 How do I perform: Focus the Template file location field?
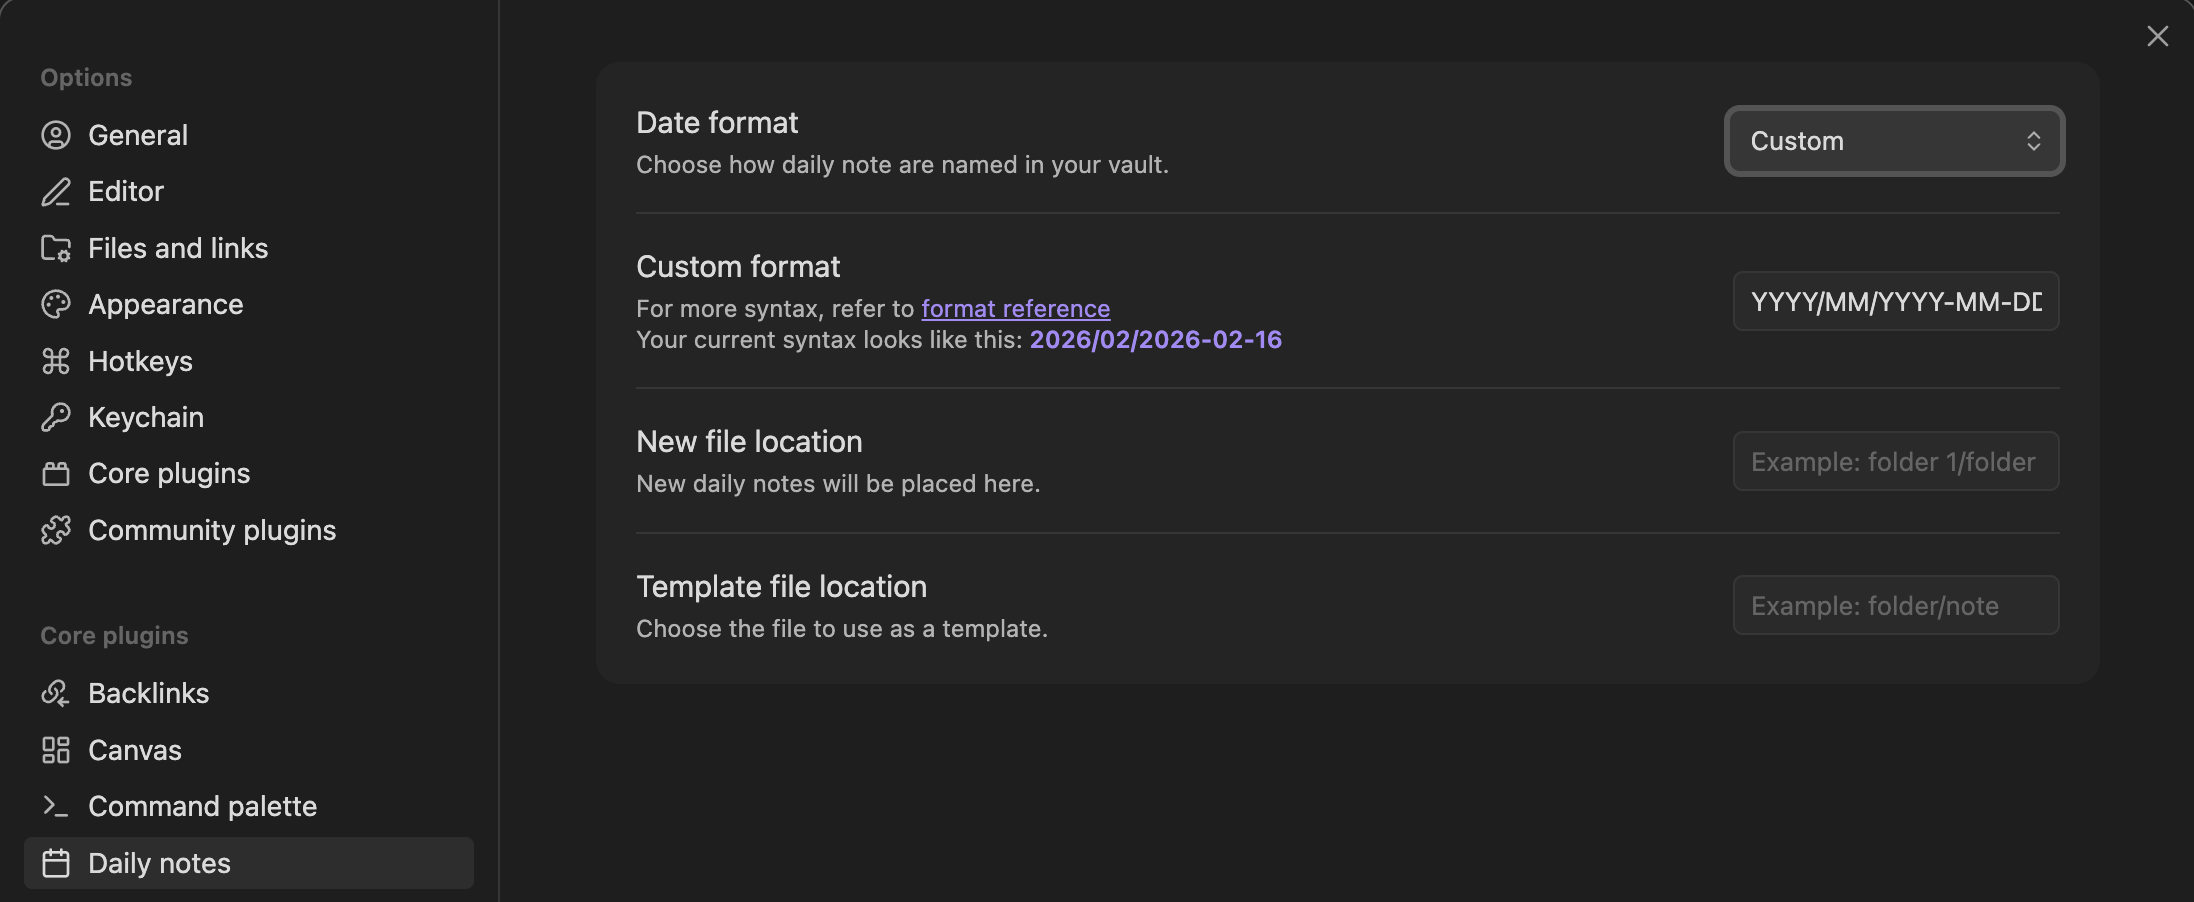click(x=1895, y=605)
